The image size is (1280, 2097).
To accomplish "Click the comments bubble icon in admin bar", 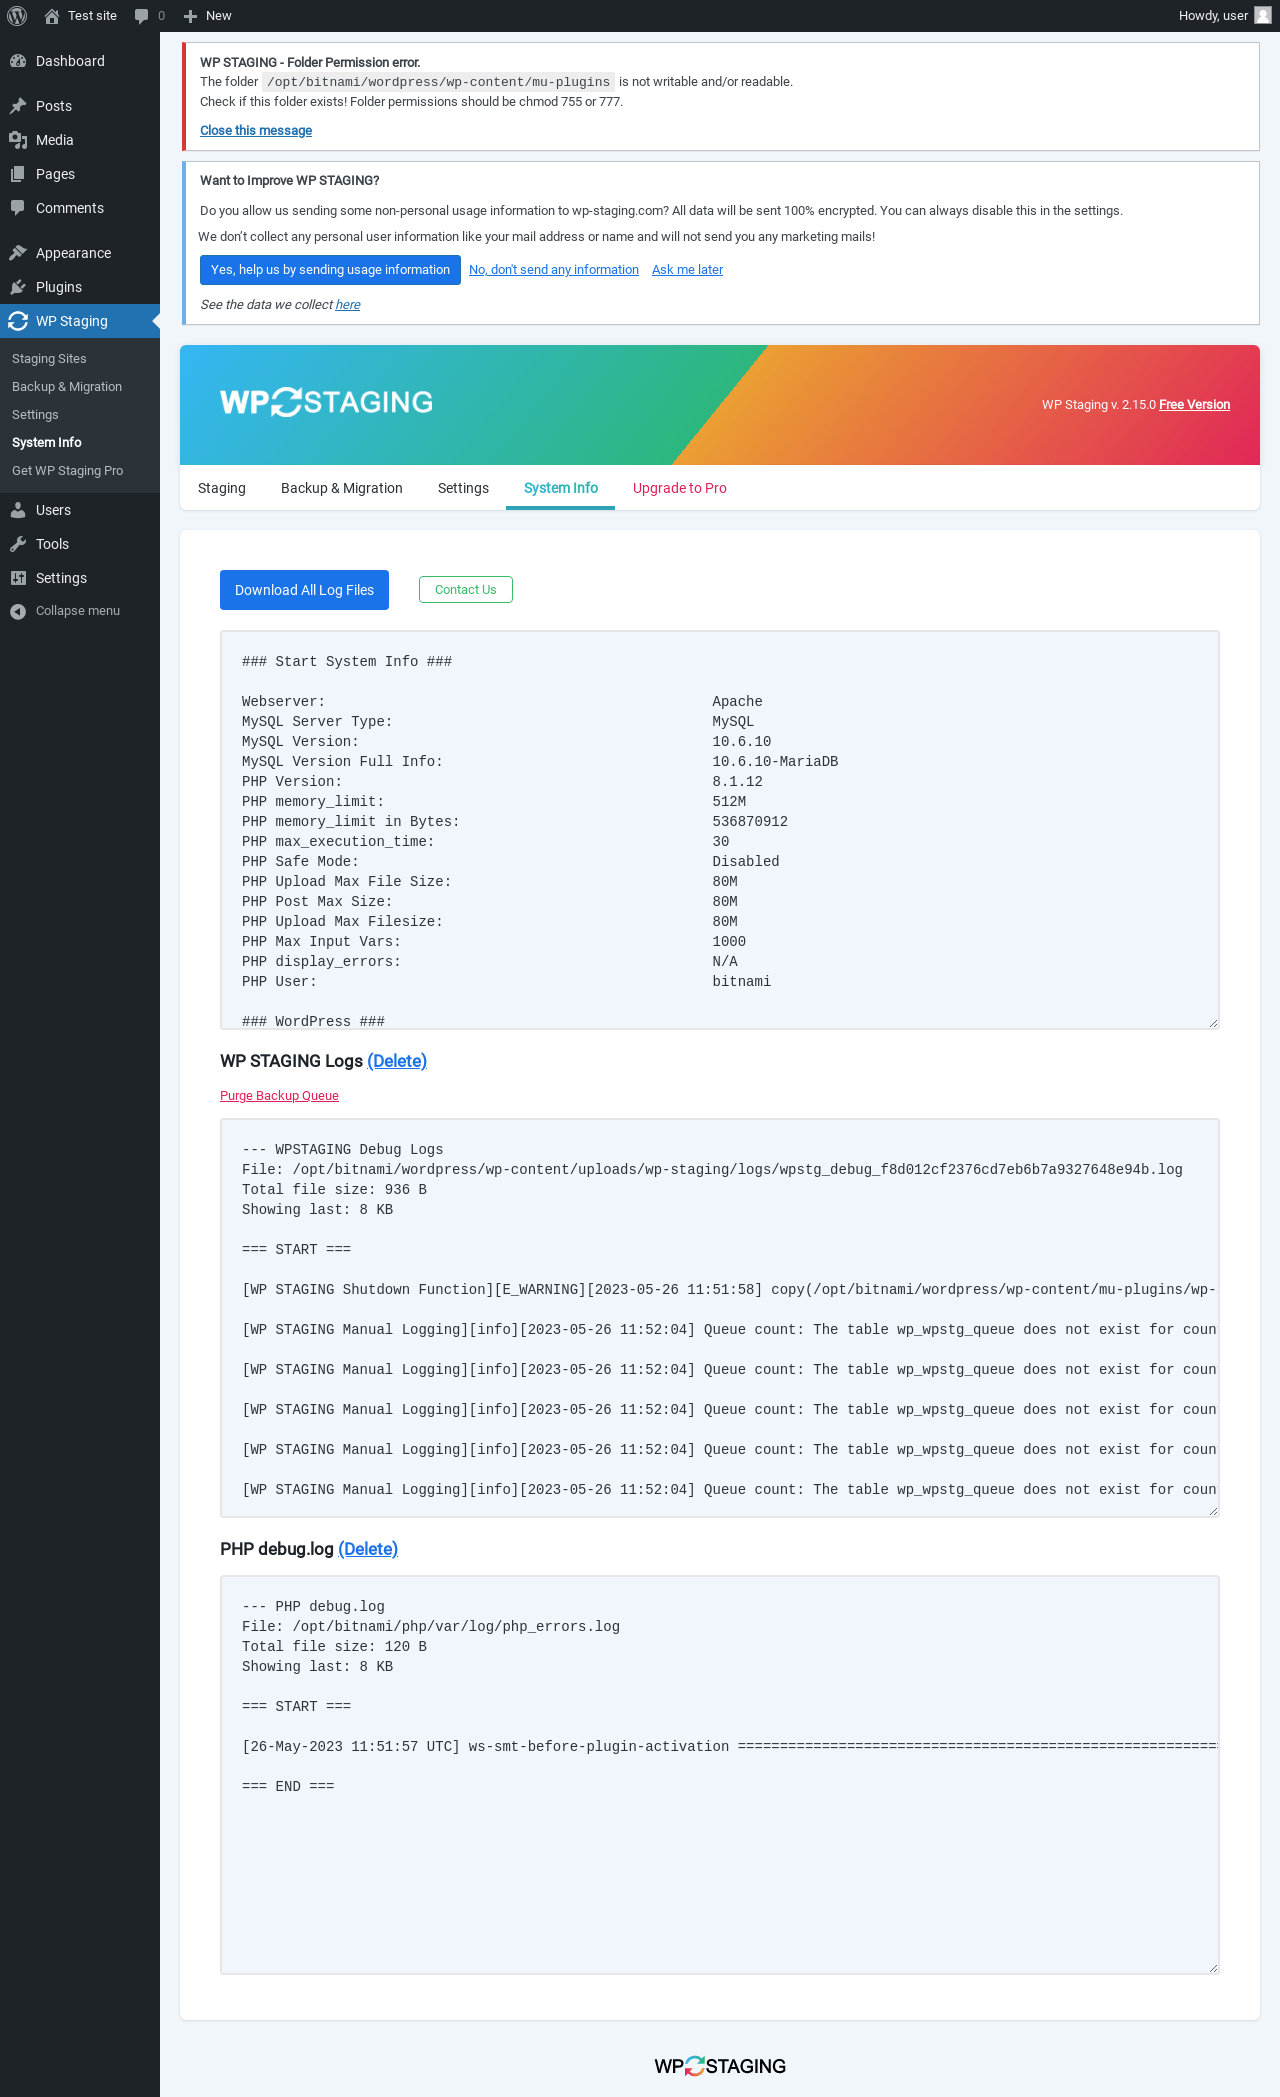I will (x=142, y=16).
